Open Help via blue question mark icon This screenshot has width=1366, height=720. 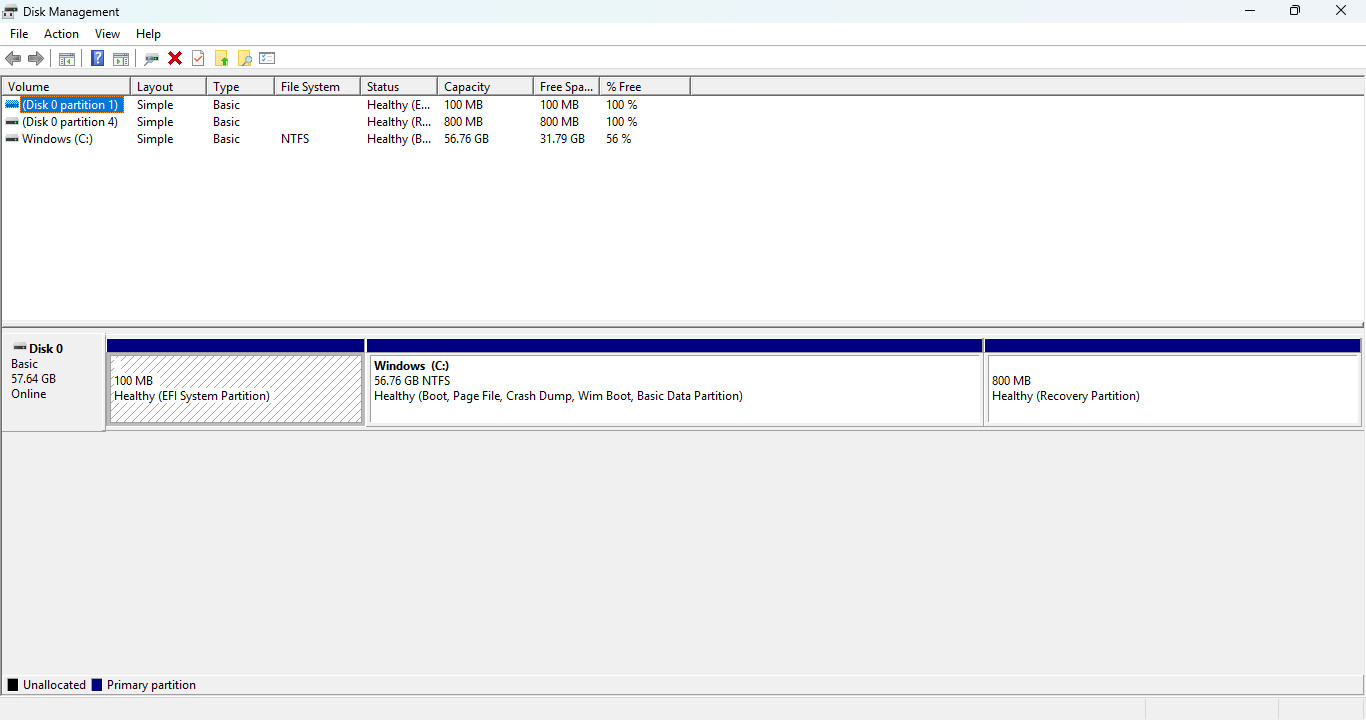pyautogui.click(x=97, y=58)
